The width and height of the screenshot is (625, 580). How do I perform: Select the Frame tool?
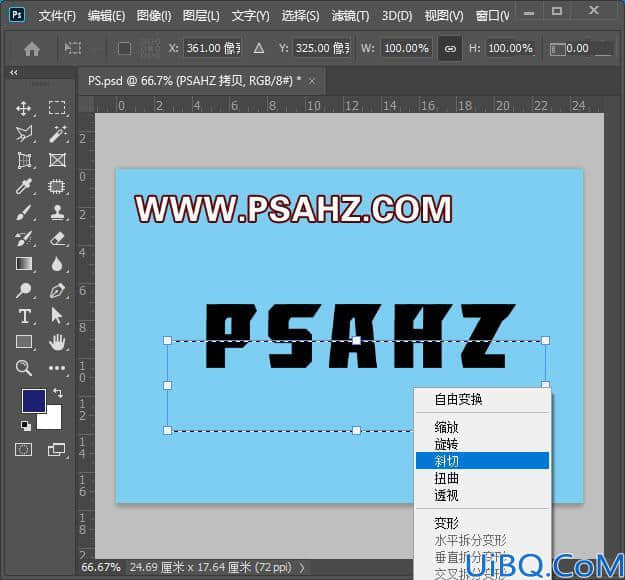57,160
